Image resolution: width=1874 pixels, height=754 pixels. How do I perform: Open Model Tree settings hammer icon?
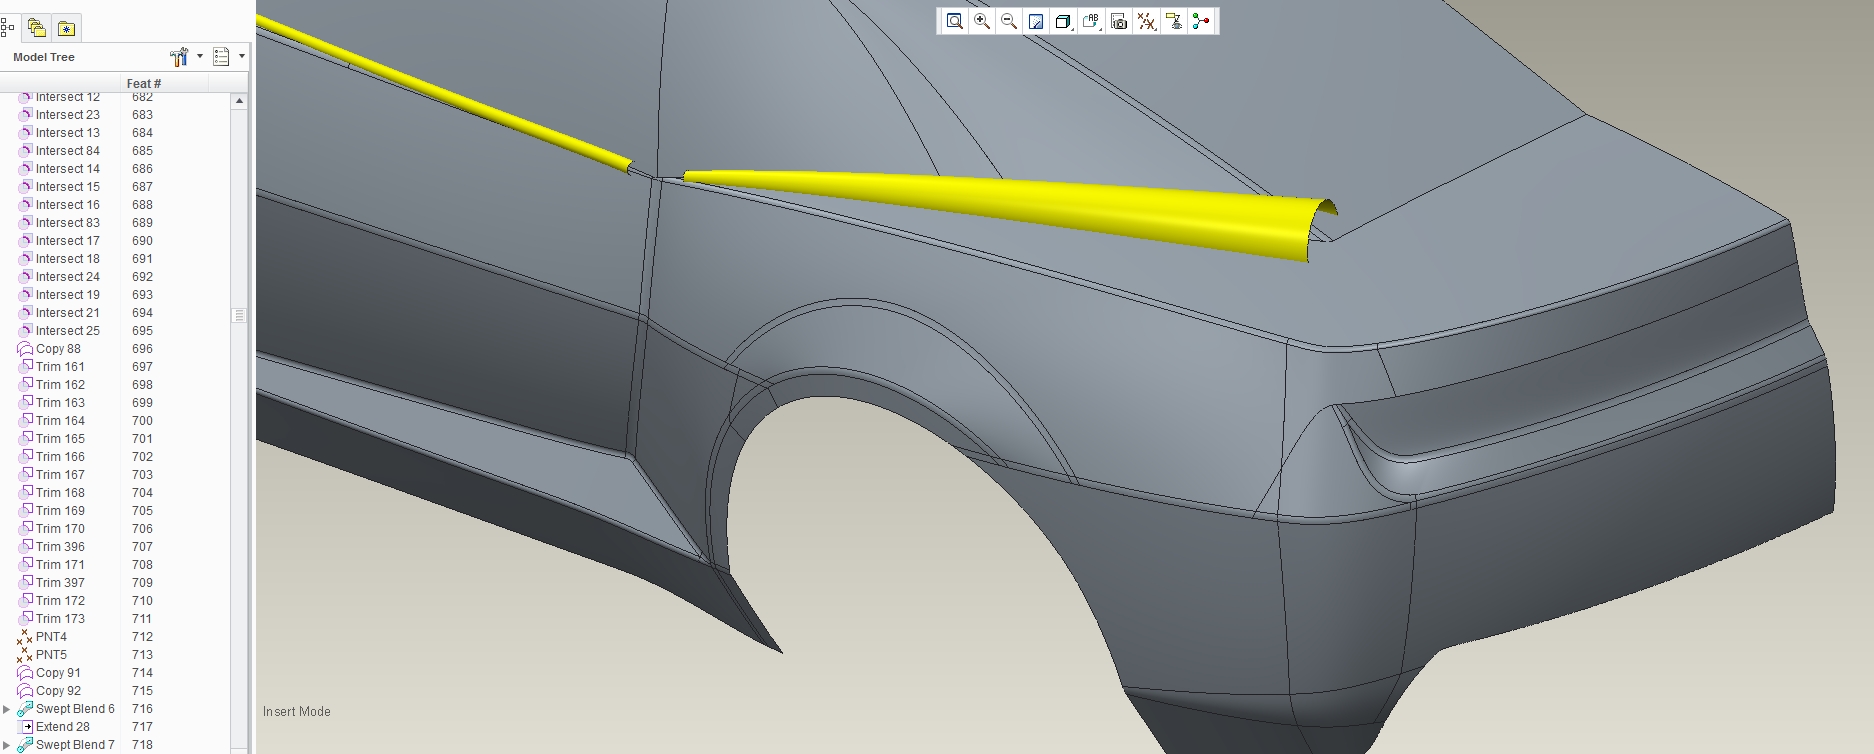(179, 57)
